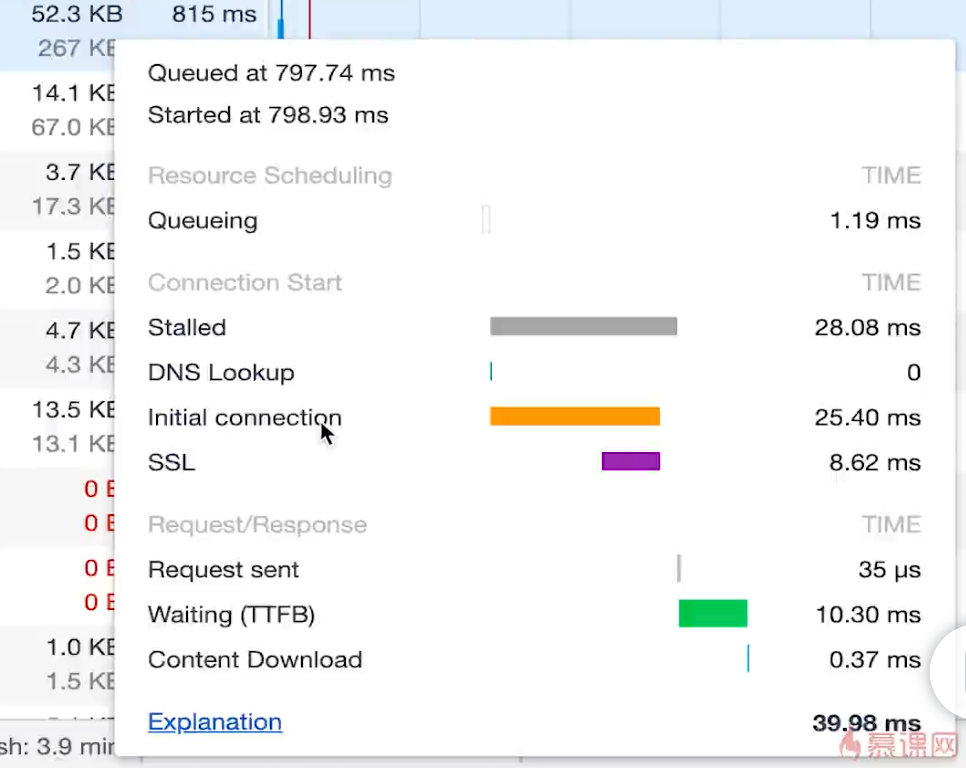Click the '52.3 KB' size cell
This screenshot has height=768, width=966.
tap(77, 14)
